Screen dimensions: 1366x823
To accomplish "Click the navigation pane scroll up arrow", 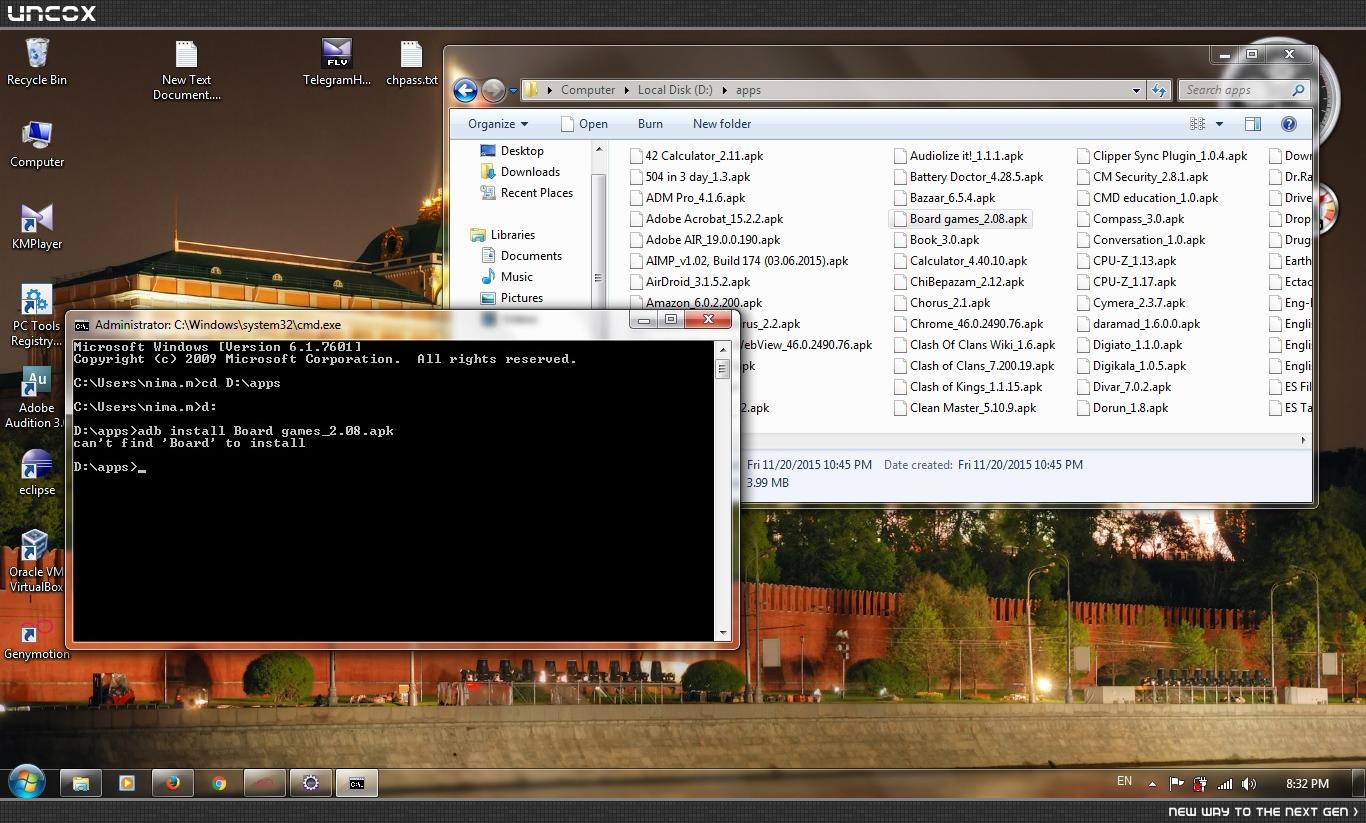I will tap(599, 150).
